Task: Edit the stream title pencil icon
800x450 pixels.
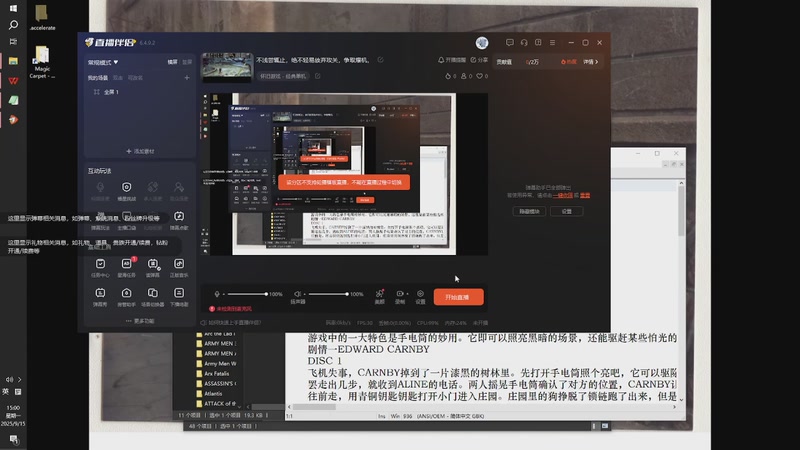Action: [380, 60]
